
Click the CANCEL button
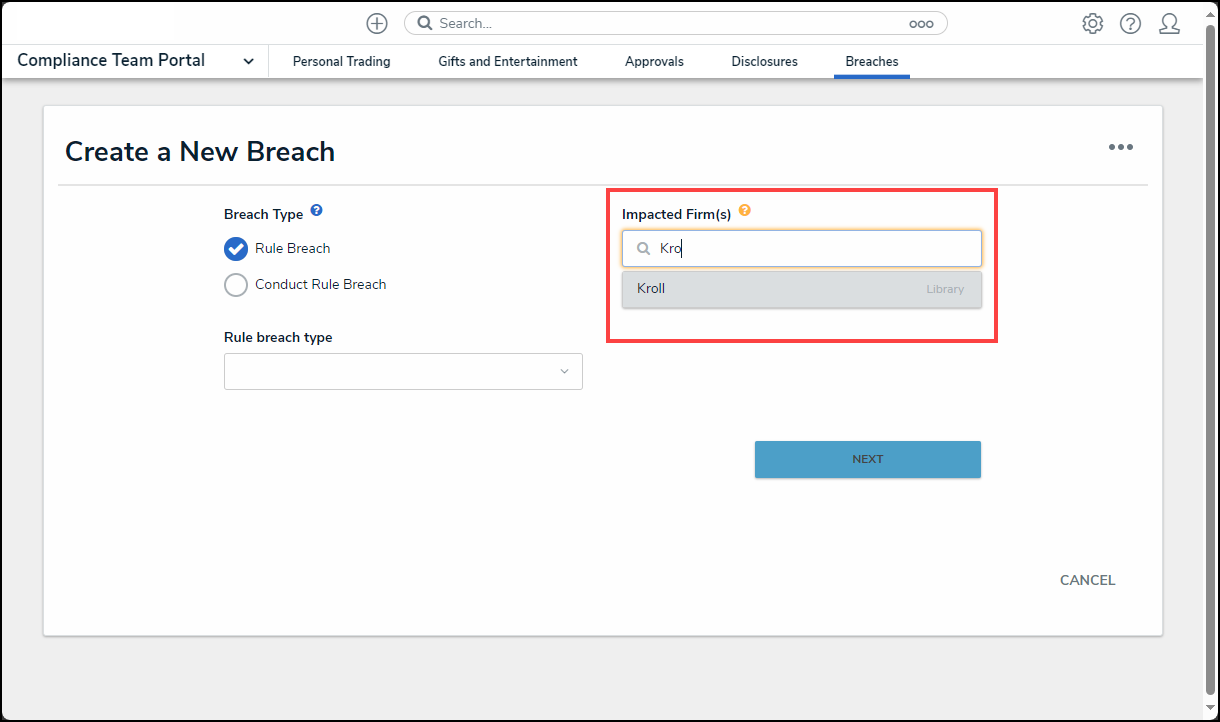pos(1087,580)
